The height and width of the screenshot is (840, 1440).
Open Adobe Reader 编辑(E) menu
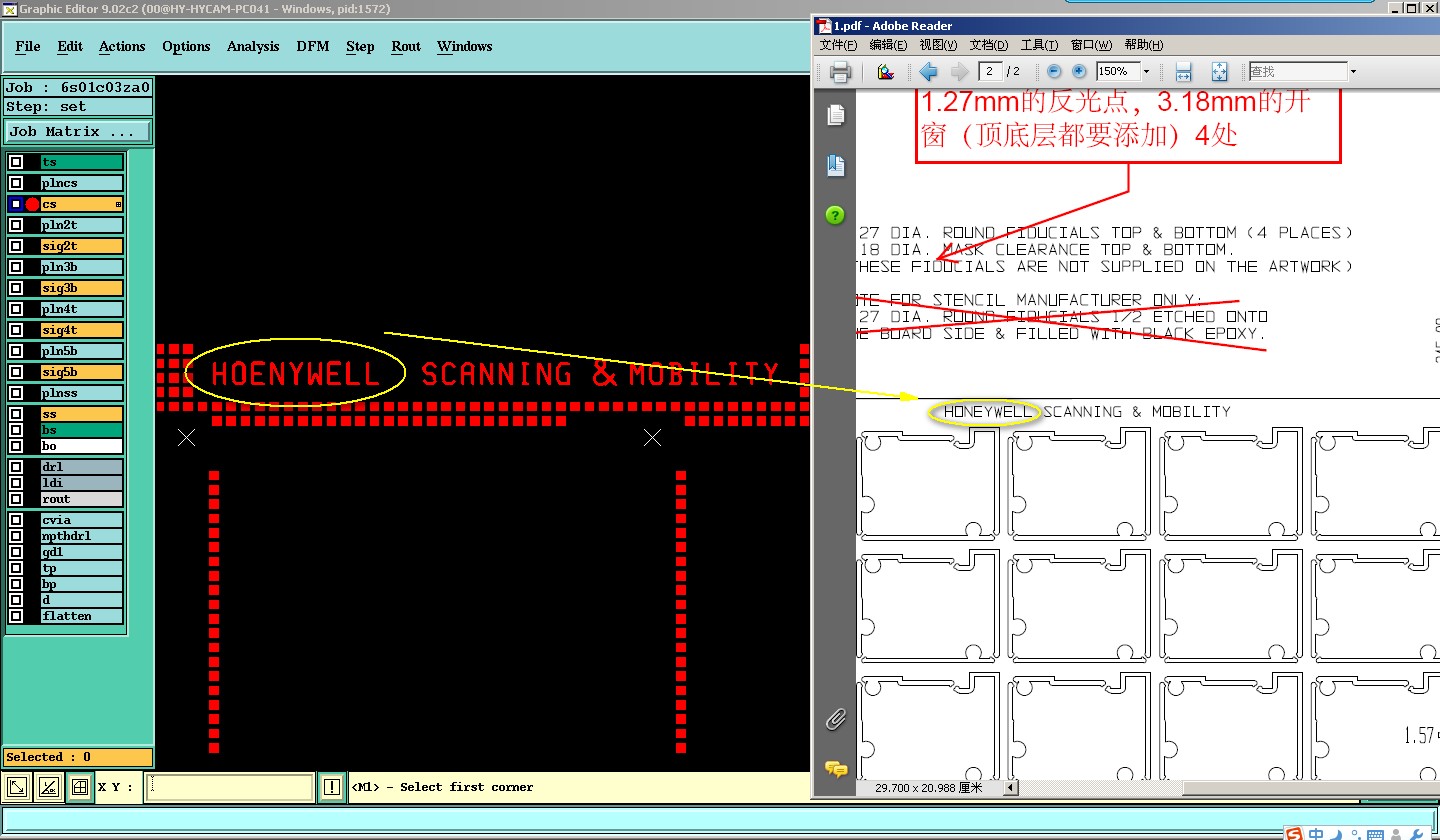888,45
